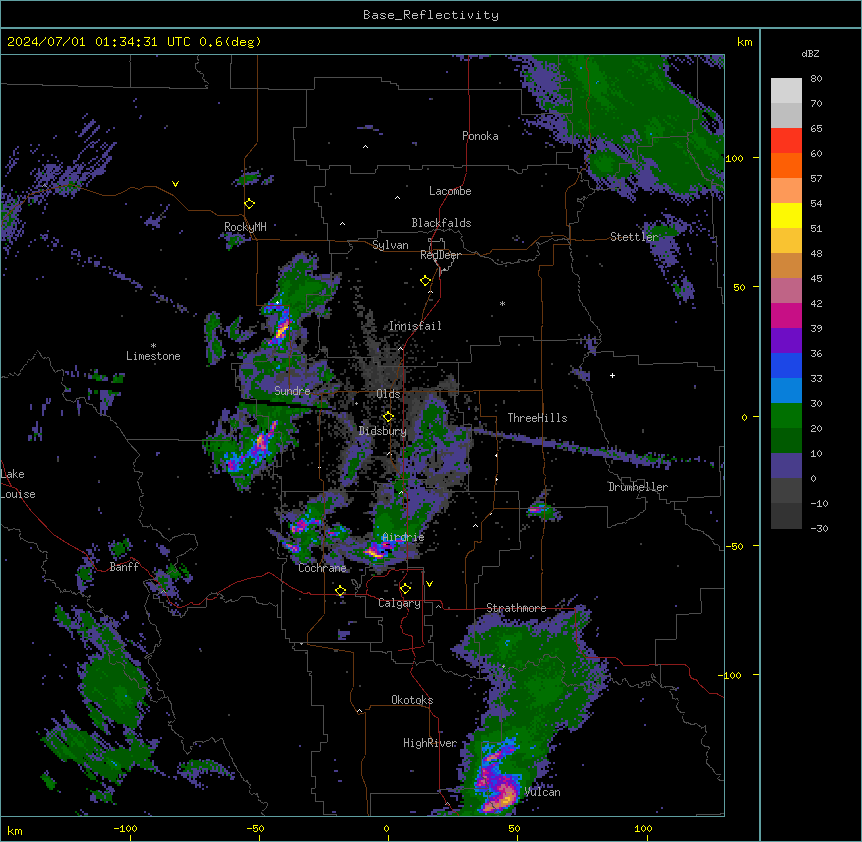Click the Vulcan city label

click(x=542, y=792)
